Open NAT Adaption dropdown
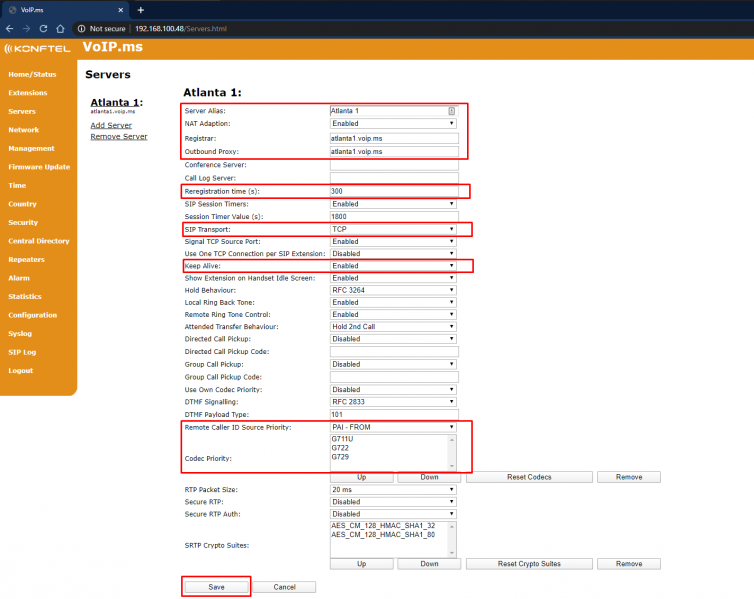Viewport: 754px width, 599px height. point(393,124)
